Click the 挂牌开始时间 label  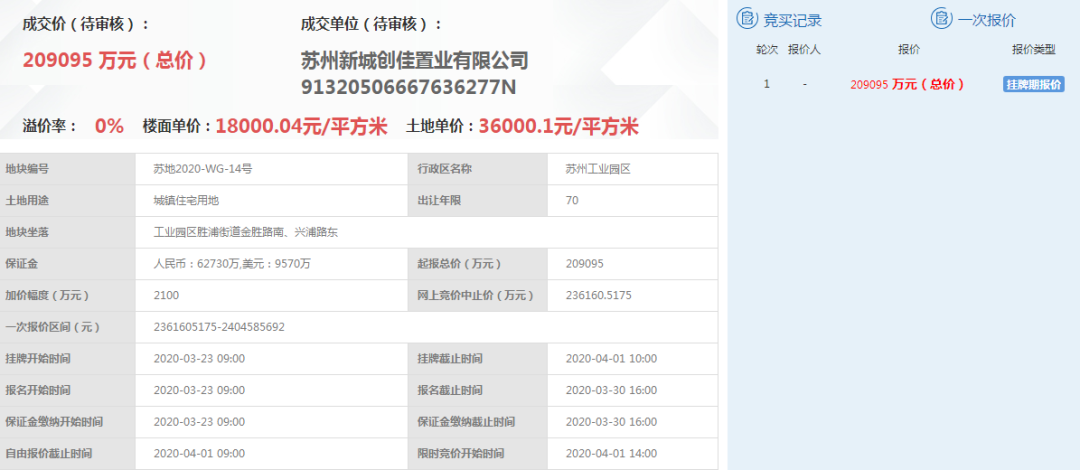(x=38, y=359)
